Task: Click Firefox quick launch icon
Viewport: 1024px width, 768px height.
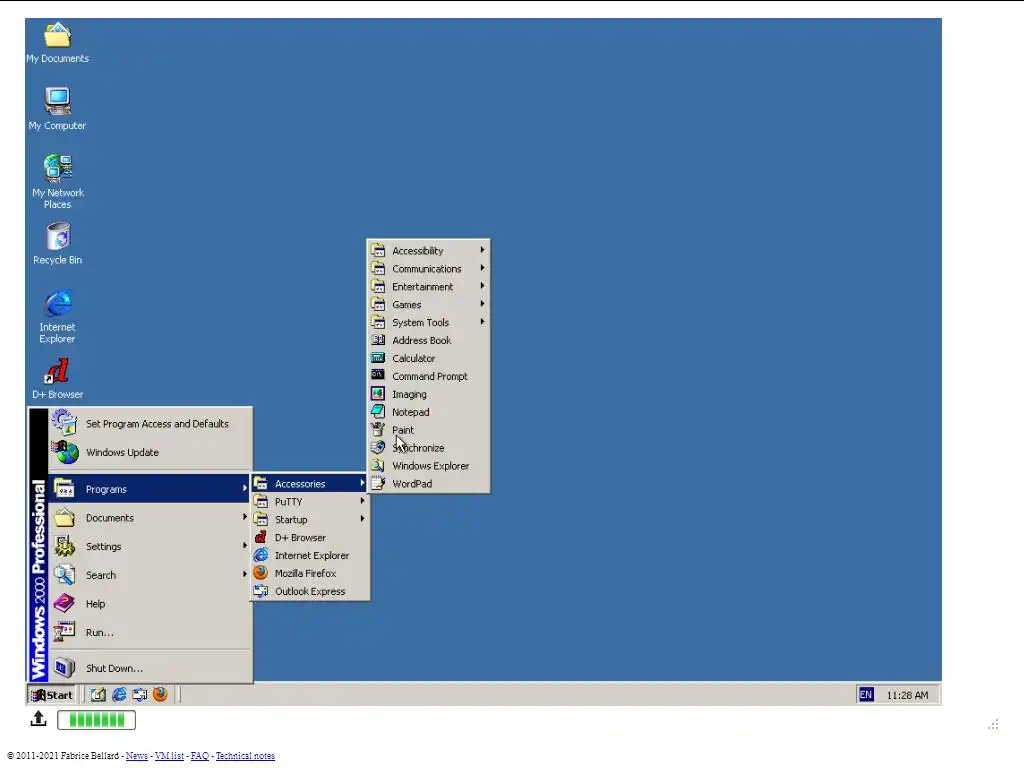Action: point(160,695)
